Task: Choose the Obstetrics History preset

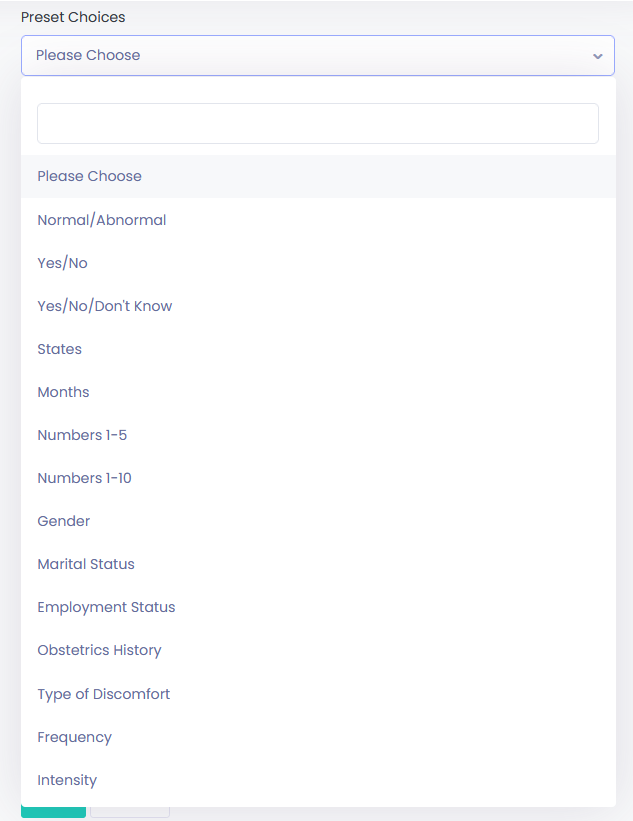Action: pyautogui.click(x=318, y=650)
